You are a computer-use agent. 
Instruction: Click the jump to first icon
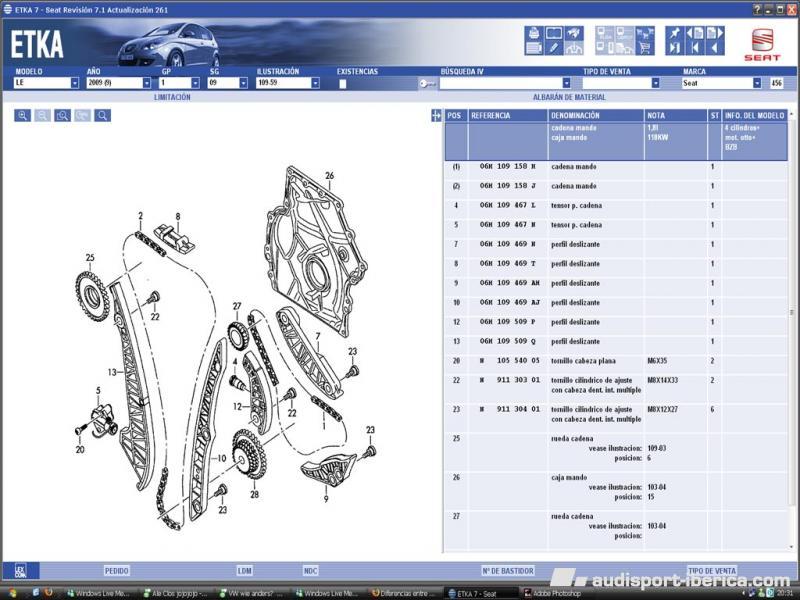click(695, 48)
